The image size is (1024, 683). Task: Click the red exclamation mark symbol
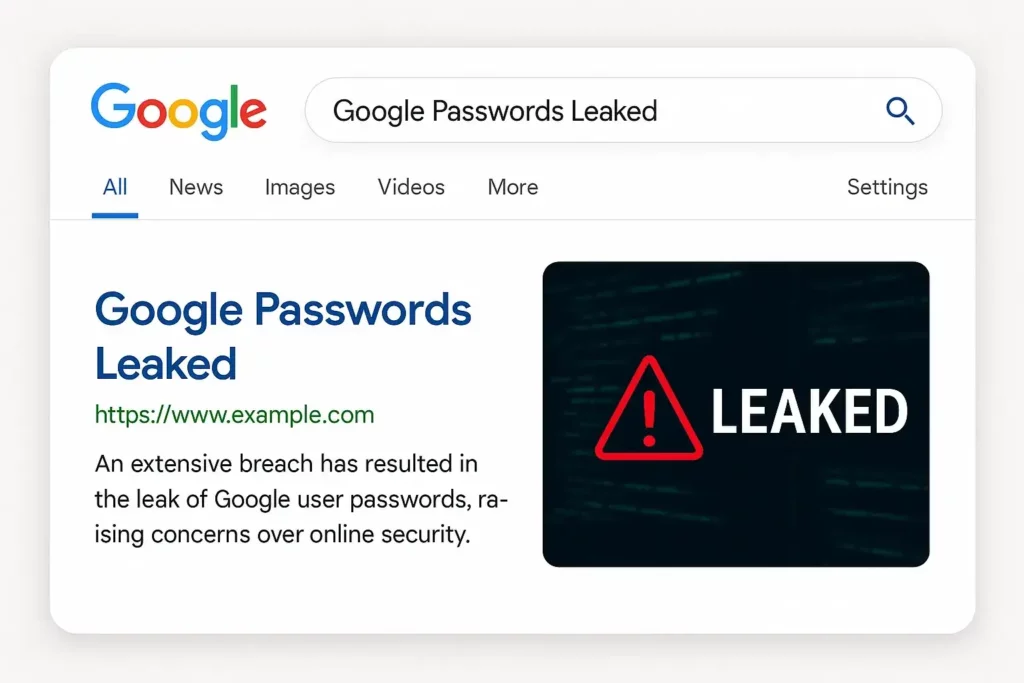coord(650,417)
